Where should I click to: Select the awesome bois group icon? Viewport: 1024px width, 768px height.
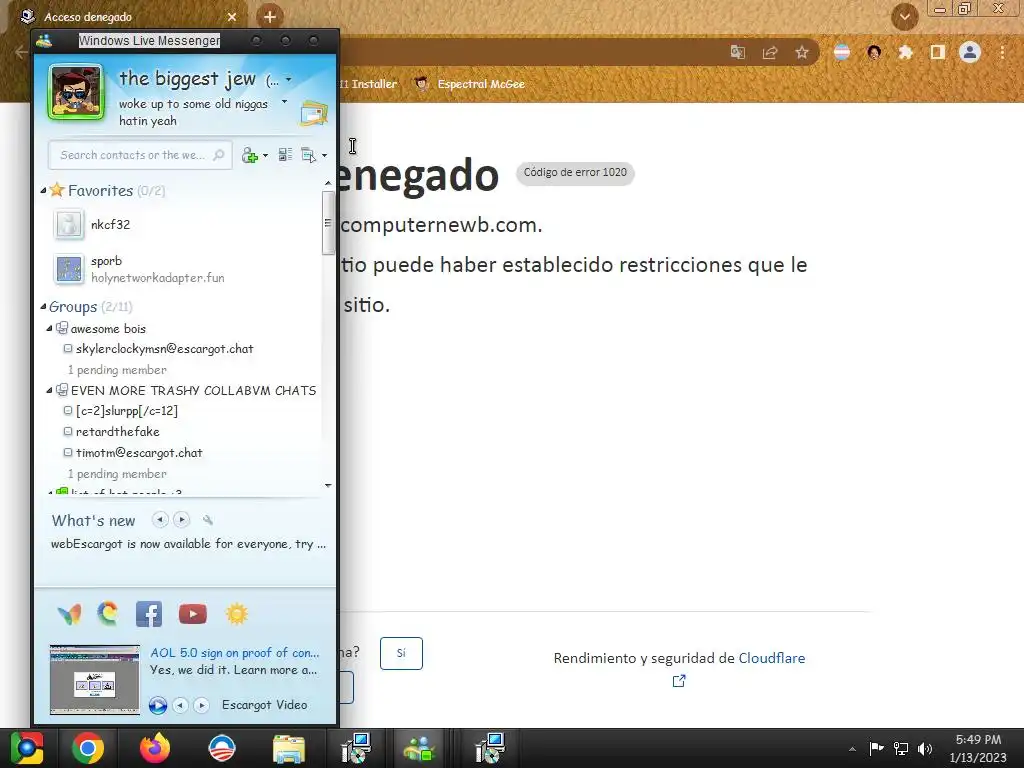point(62,328)
